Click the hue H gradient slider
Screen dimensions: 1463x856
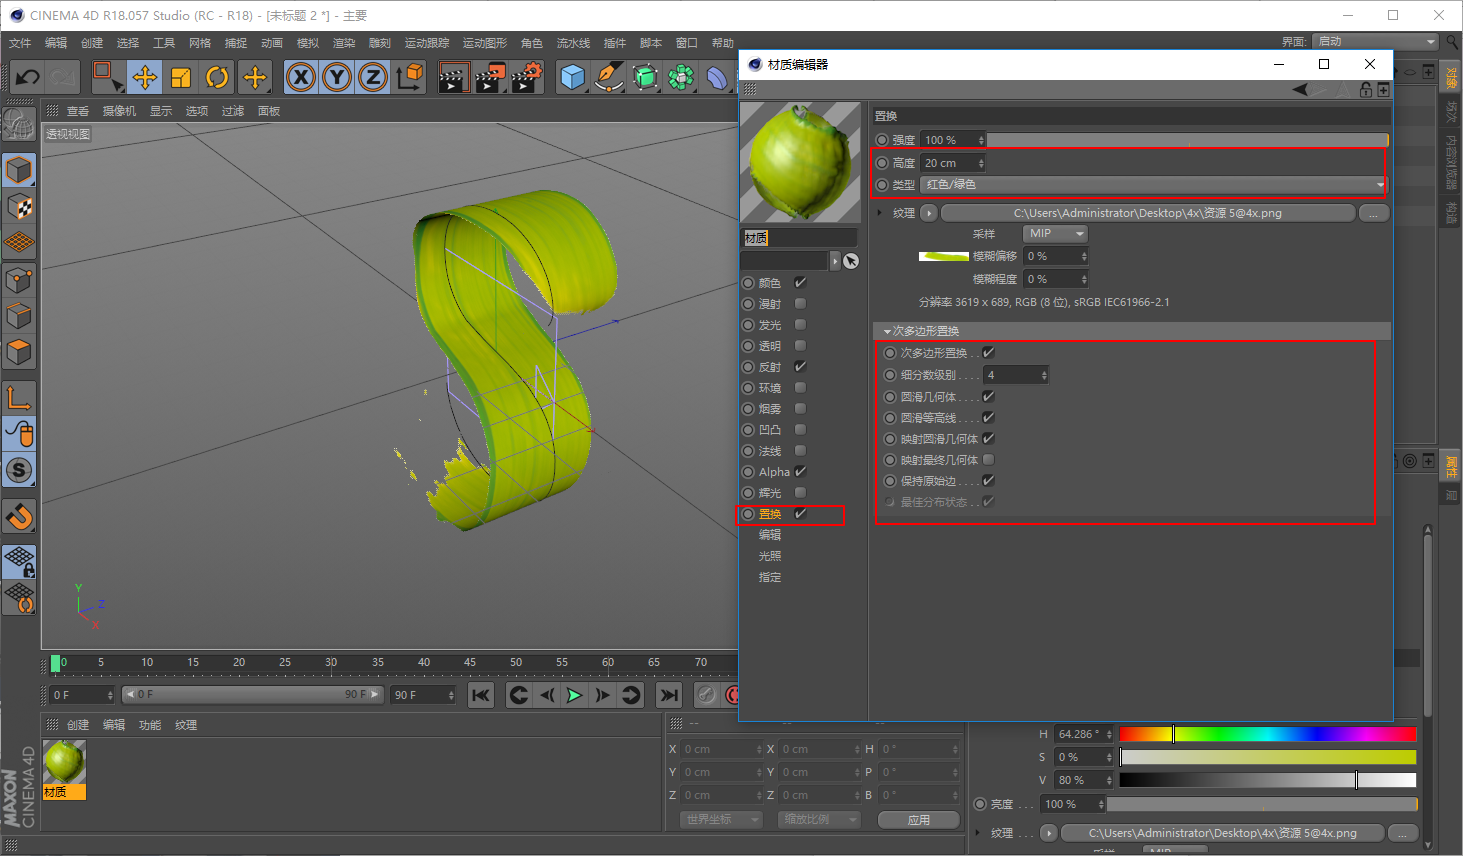tap(1268, 735)
